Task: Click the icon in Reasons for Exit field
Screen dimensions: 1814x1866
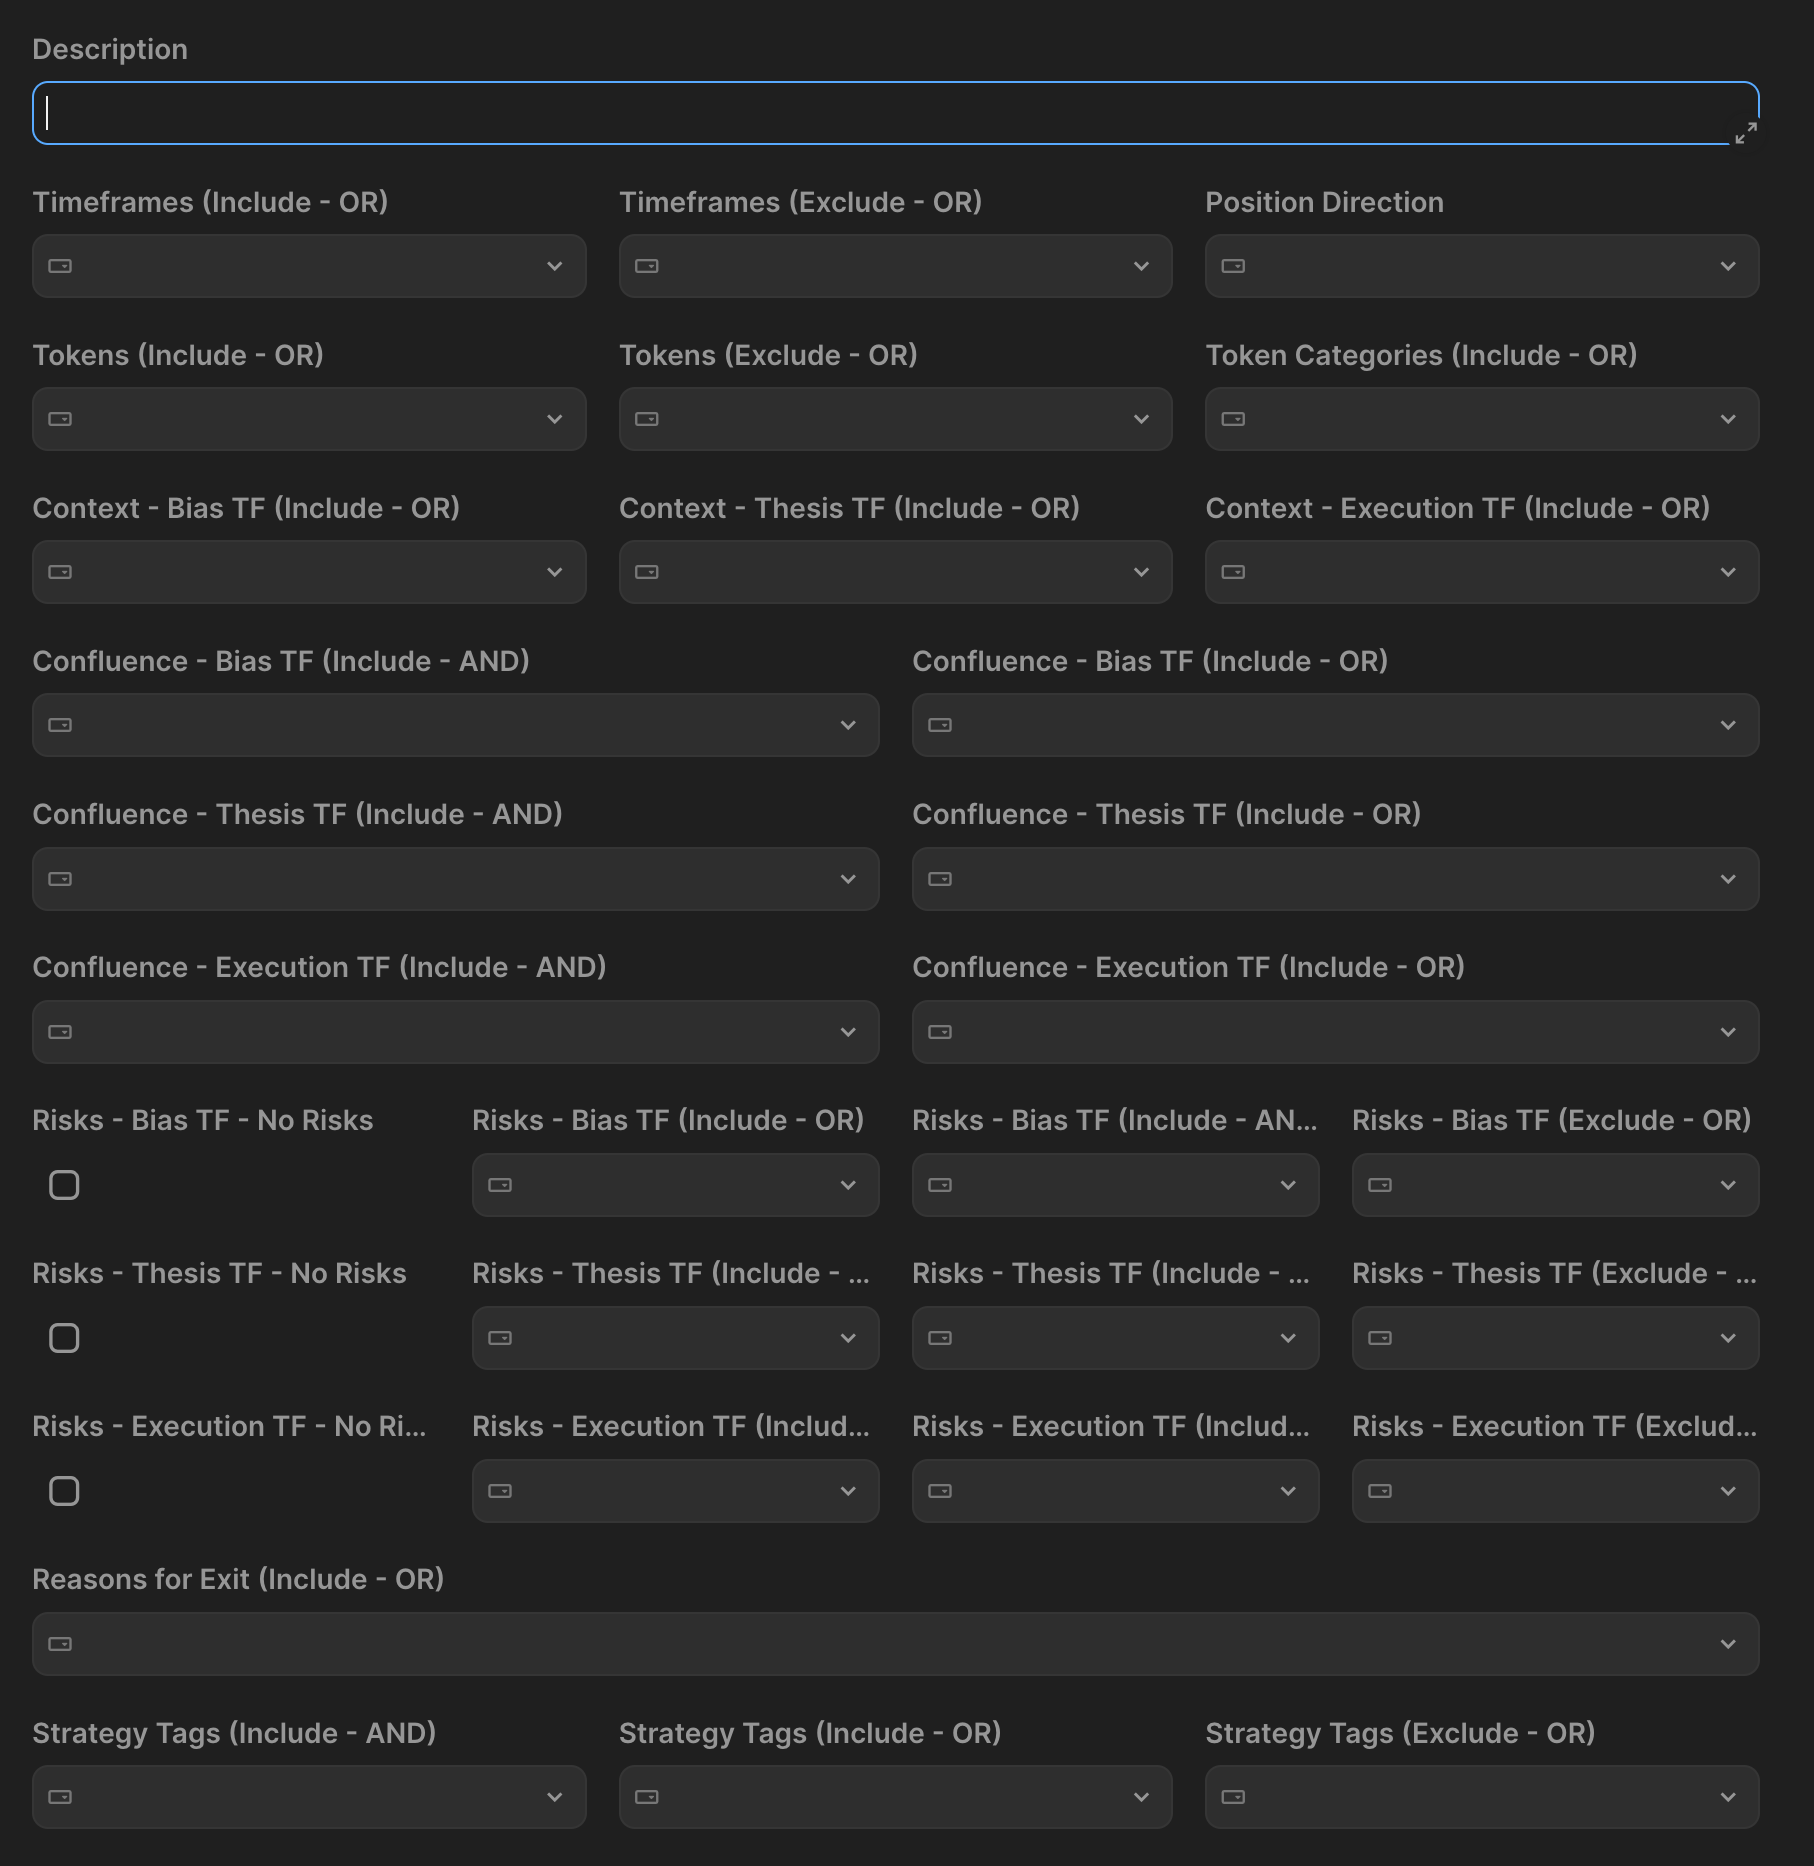Action: [x=62, y=1643]
